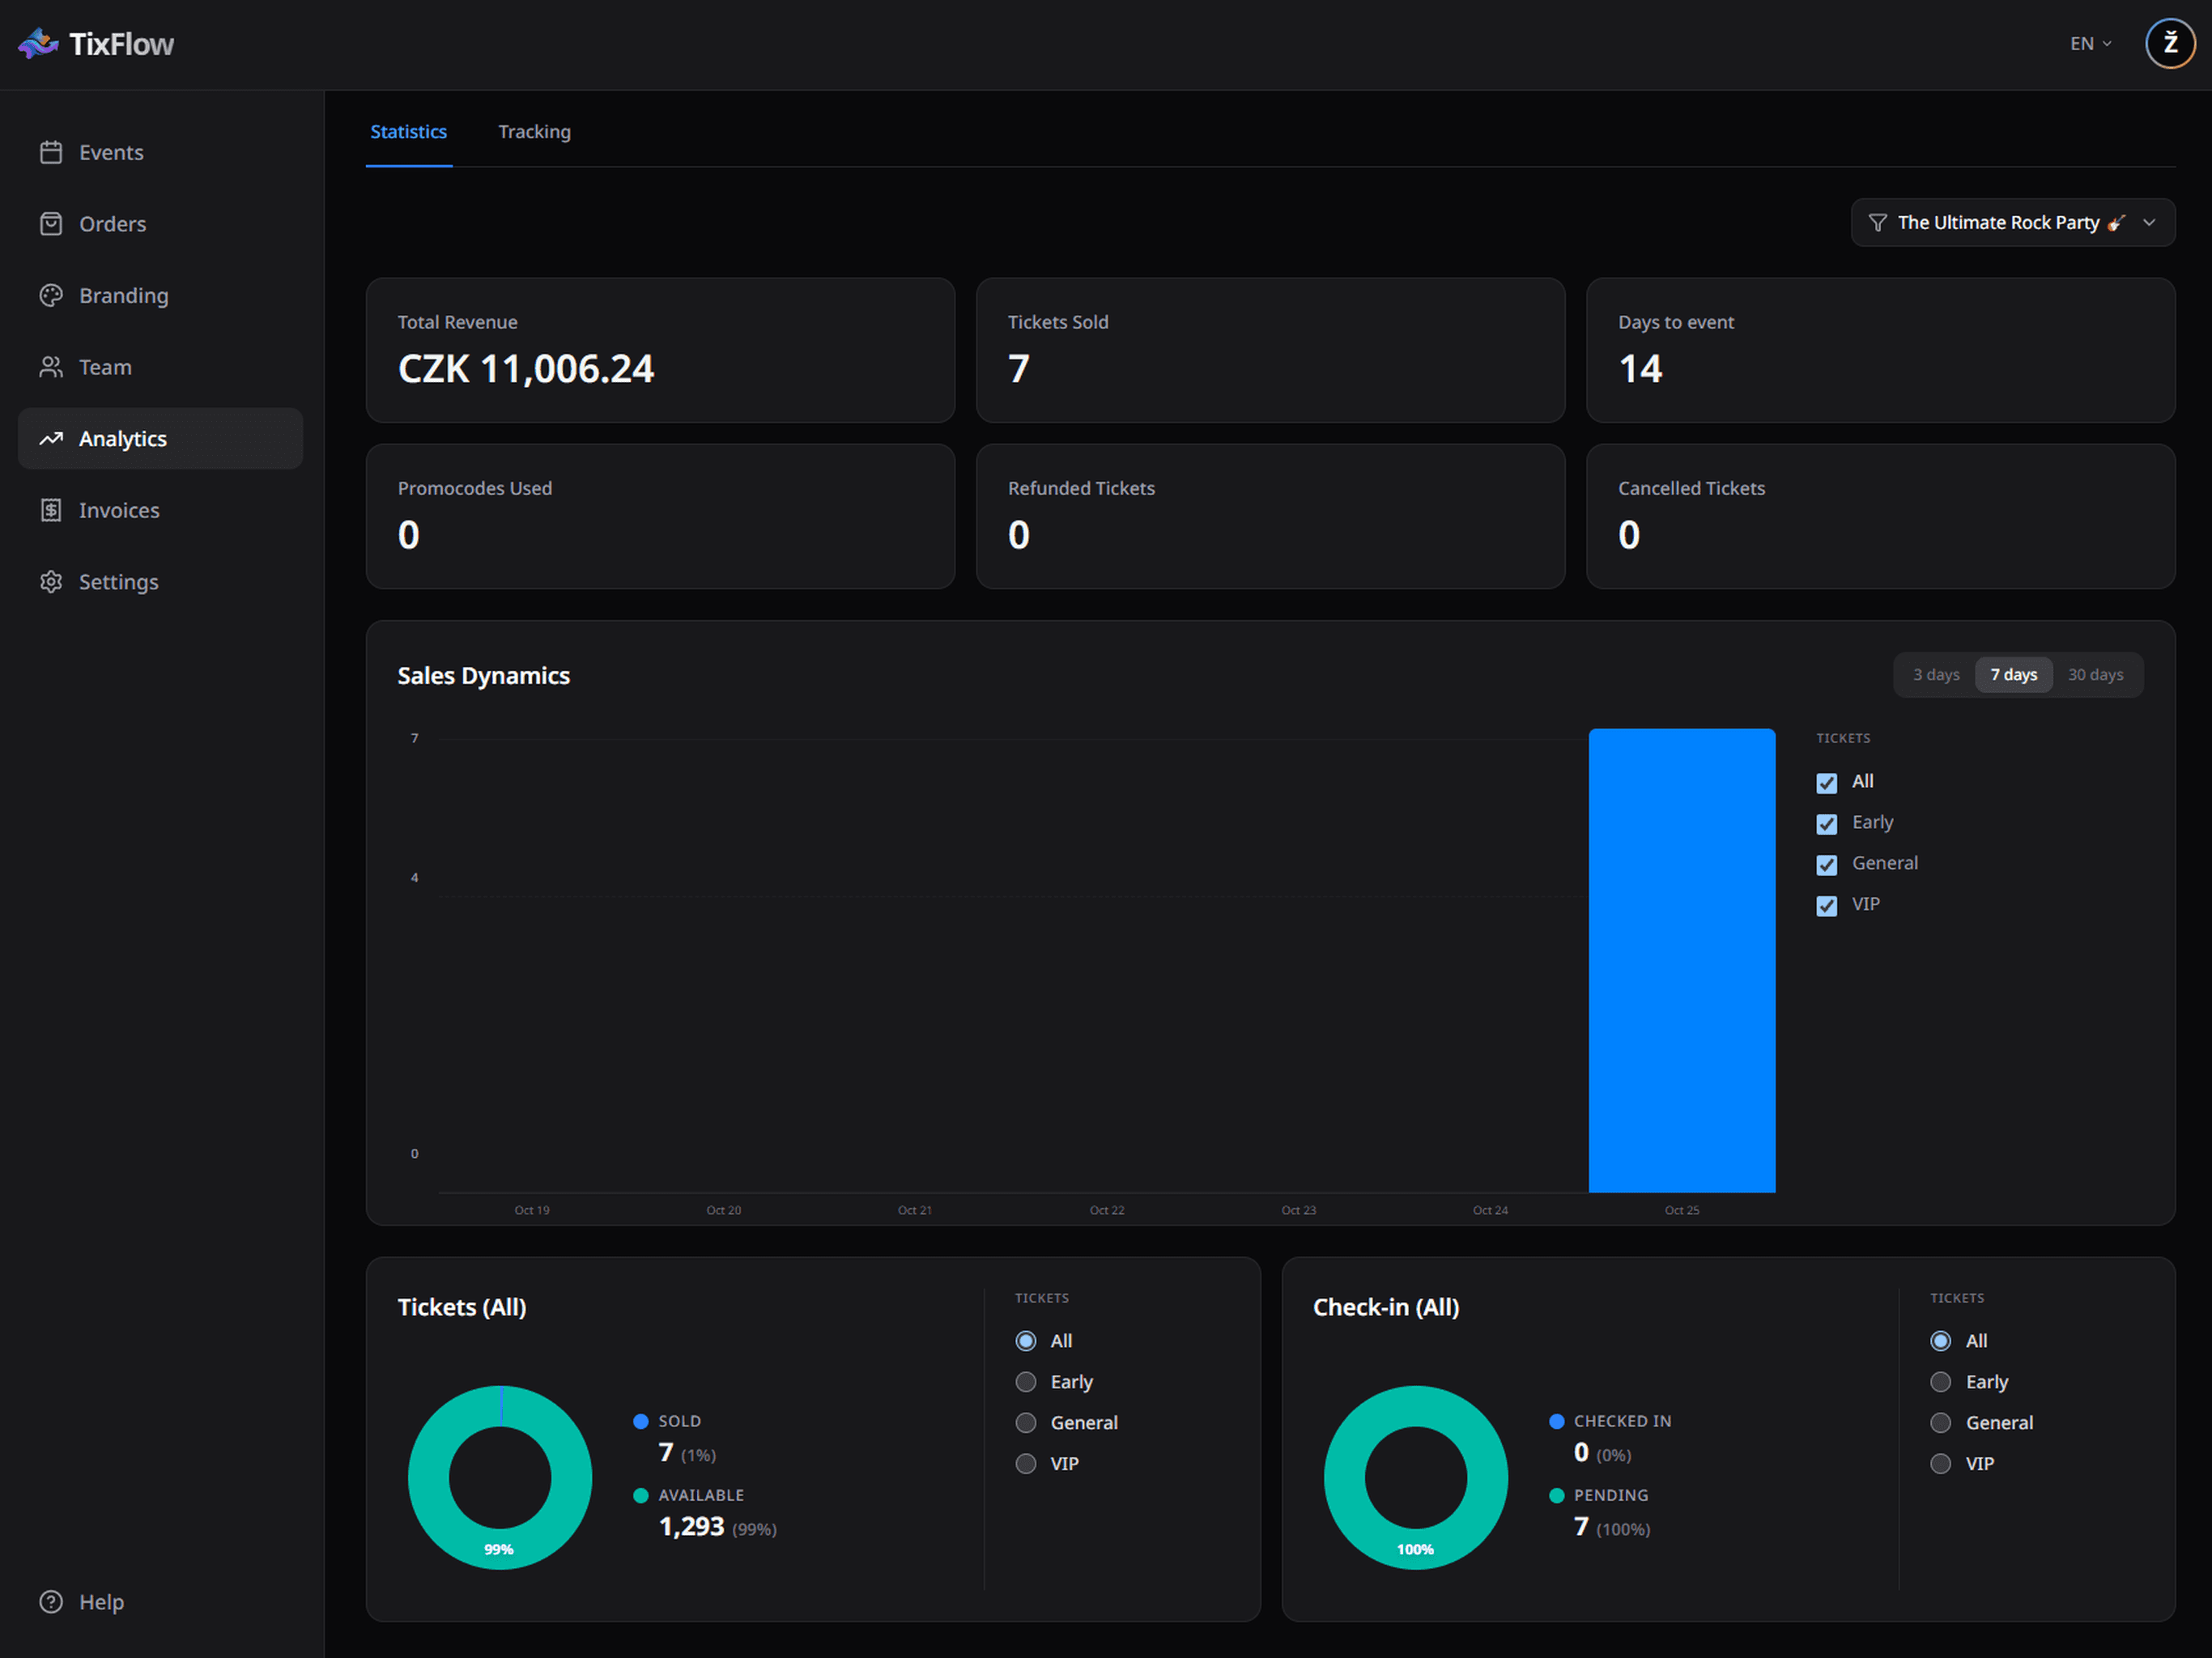Switch to the Statistics tab
The image size is (2212, 1658).
(409, 132)
